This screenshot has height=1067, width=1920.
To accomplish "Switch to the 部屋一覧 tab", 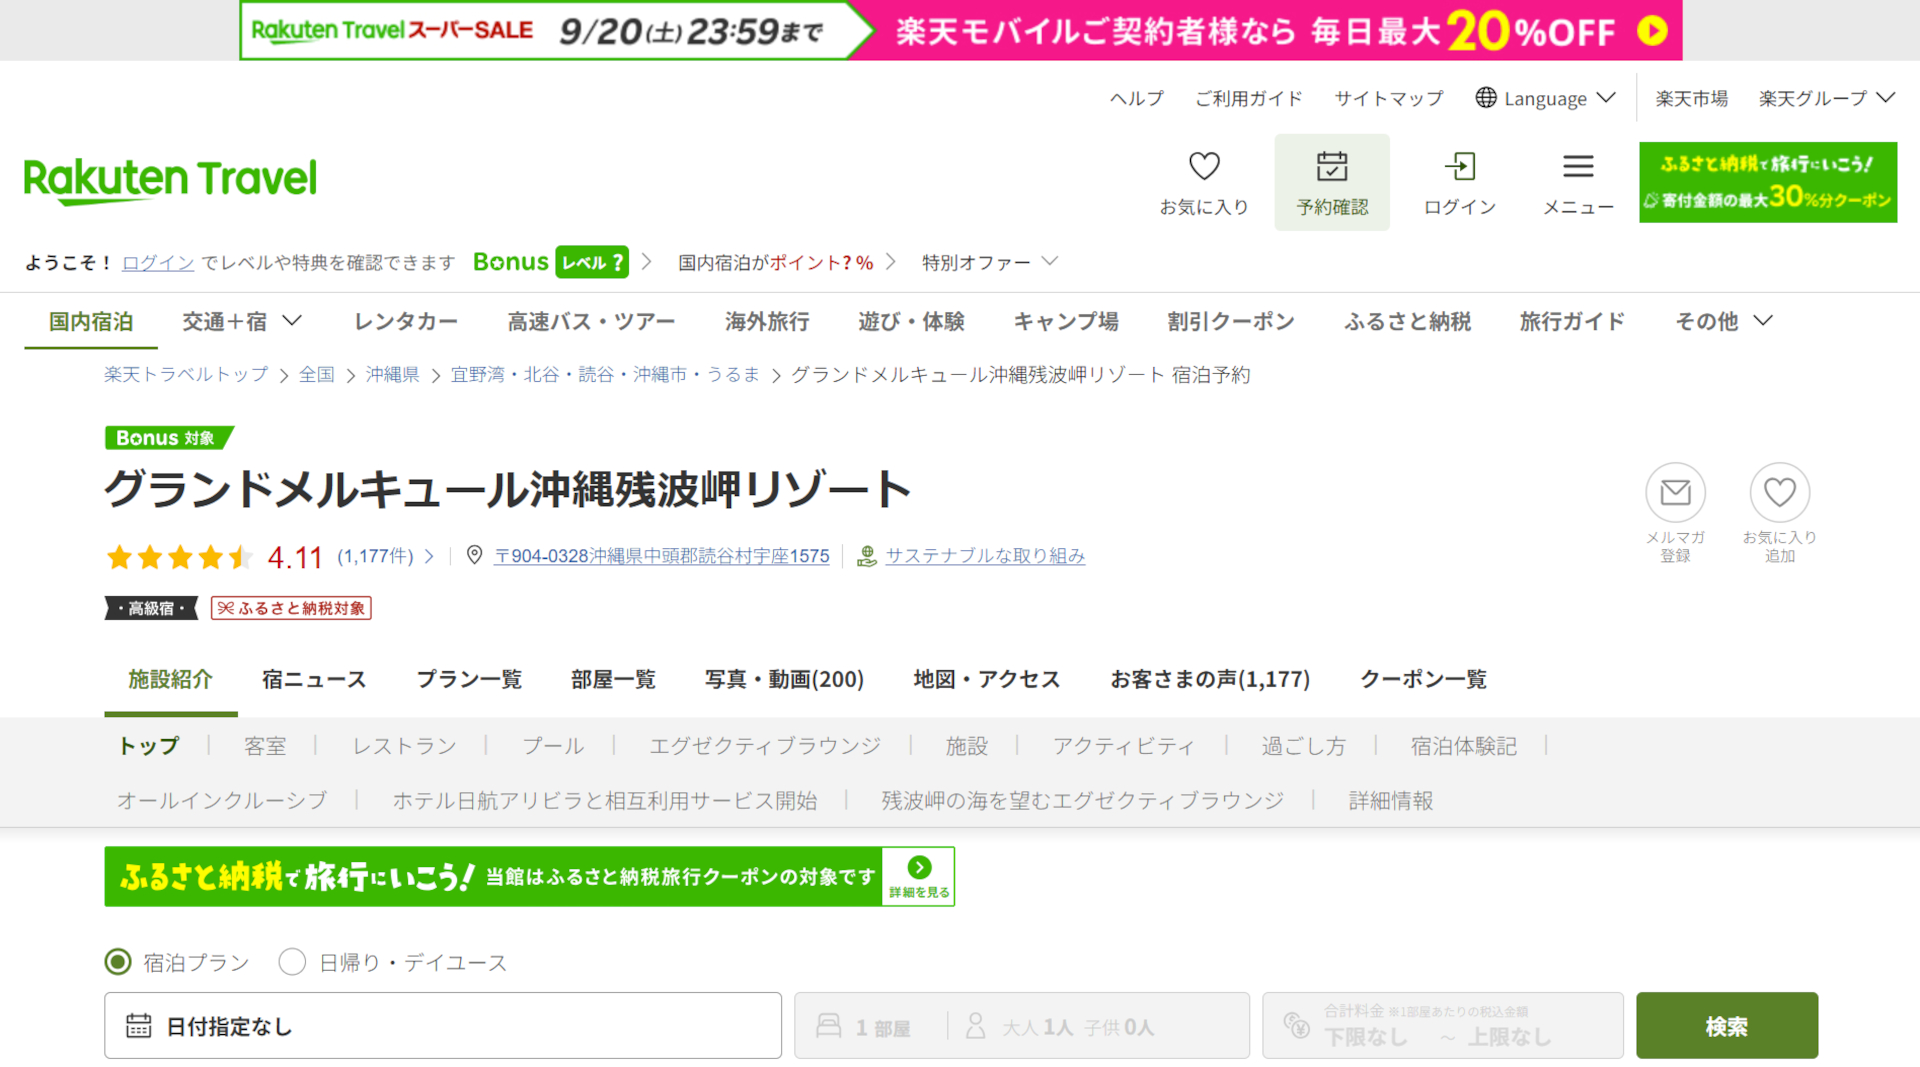I will click(613, 679).
